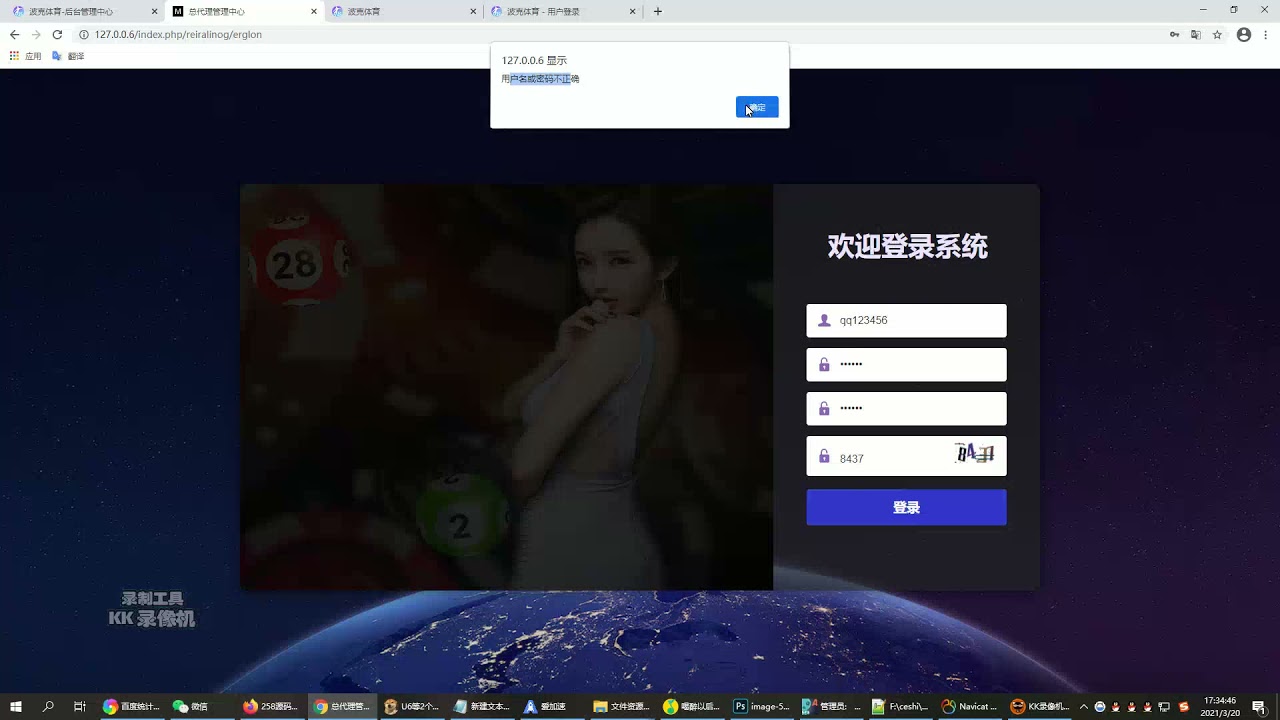This screenshot has width=1280, height=720.
Task: Open 微信 WeChat from the taskbar
Action: (201, 706)
